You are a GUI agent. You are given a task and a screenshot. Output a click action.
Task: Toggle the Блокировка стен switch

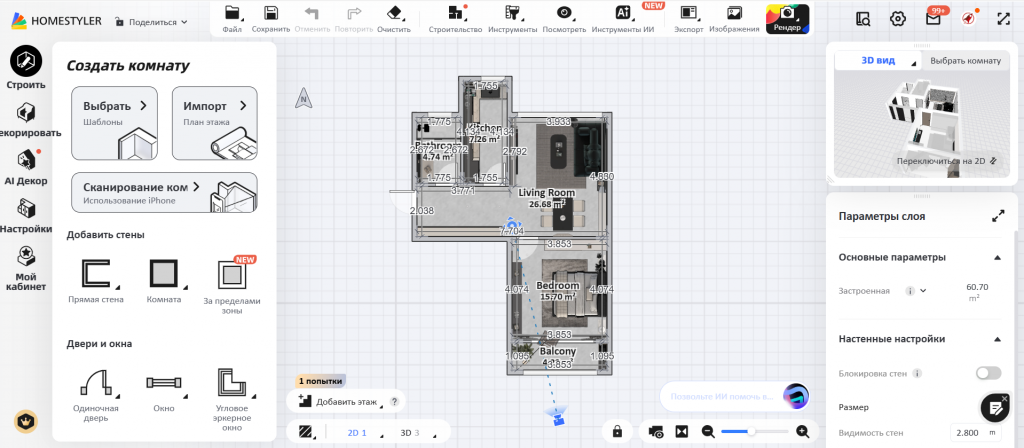pos(988,373)
